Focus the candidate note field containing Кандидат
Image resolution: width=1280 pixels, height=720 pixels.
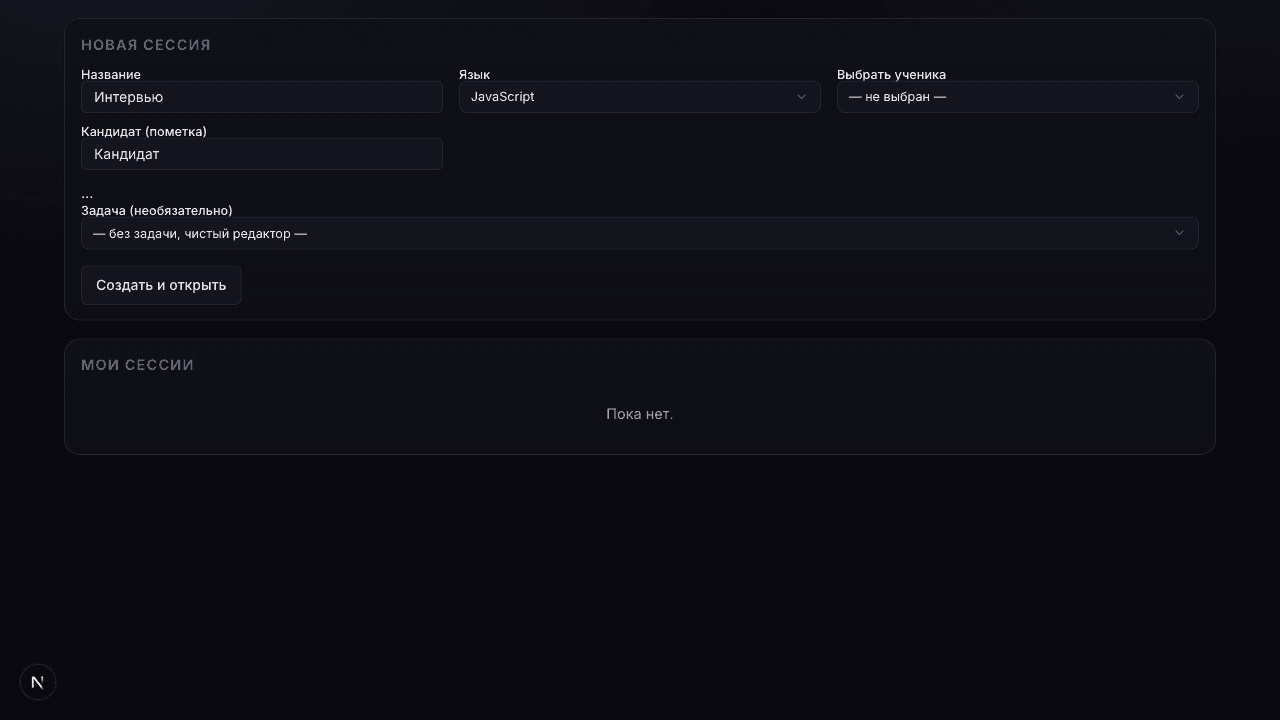262,154
